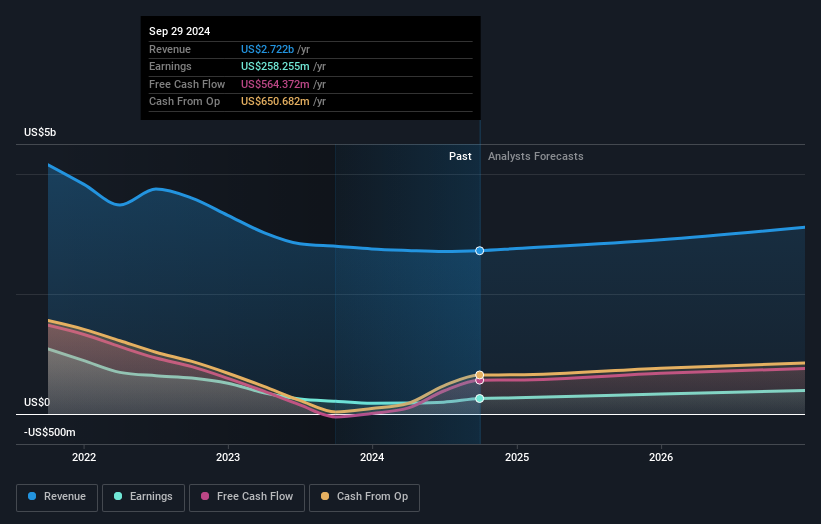Click the Revenue row label in tooltip

coord(170,49)
